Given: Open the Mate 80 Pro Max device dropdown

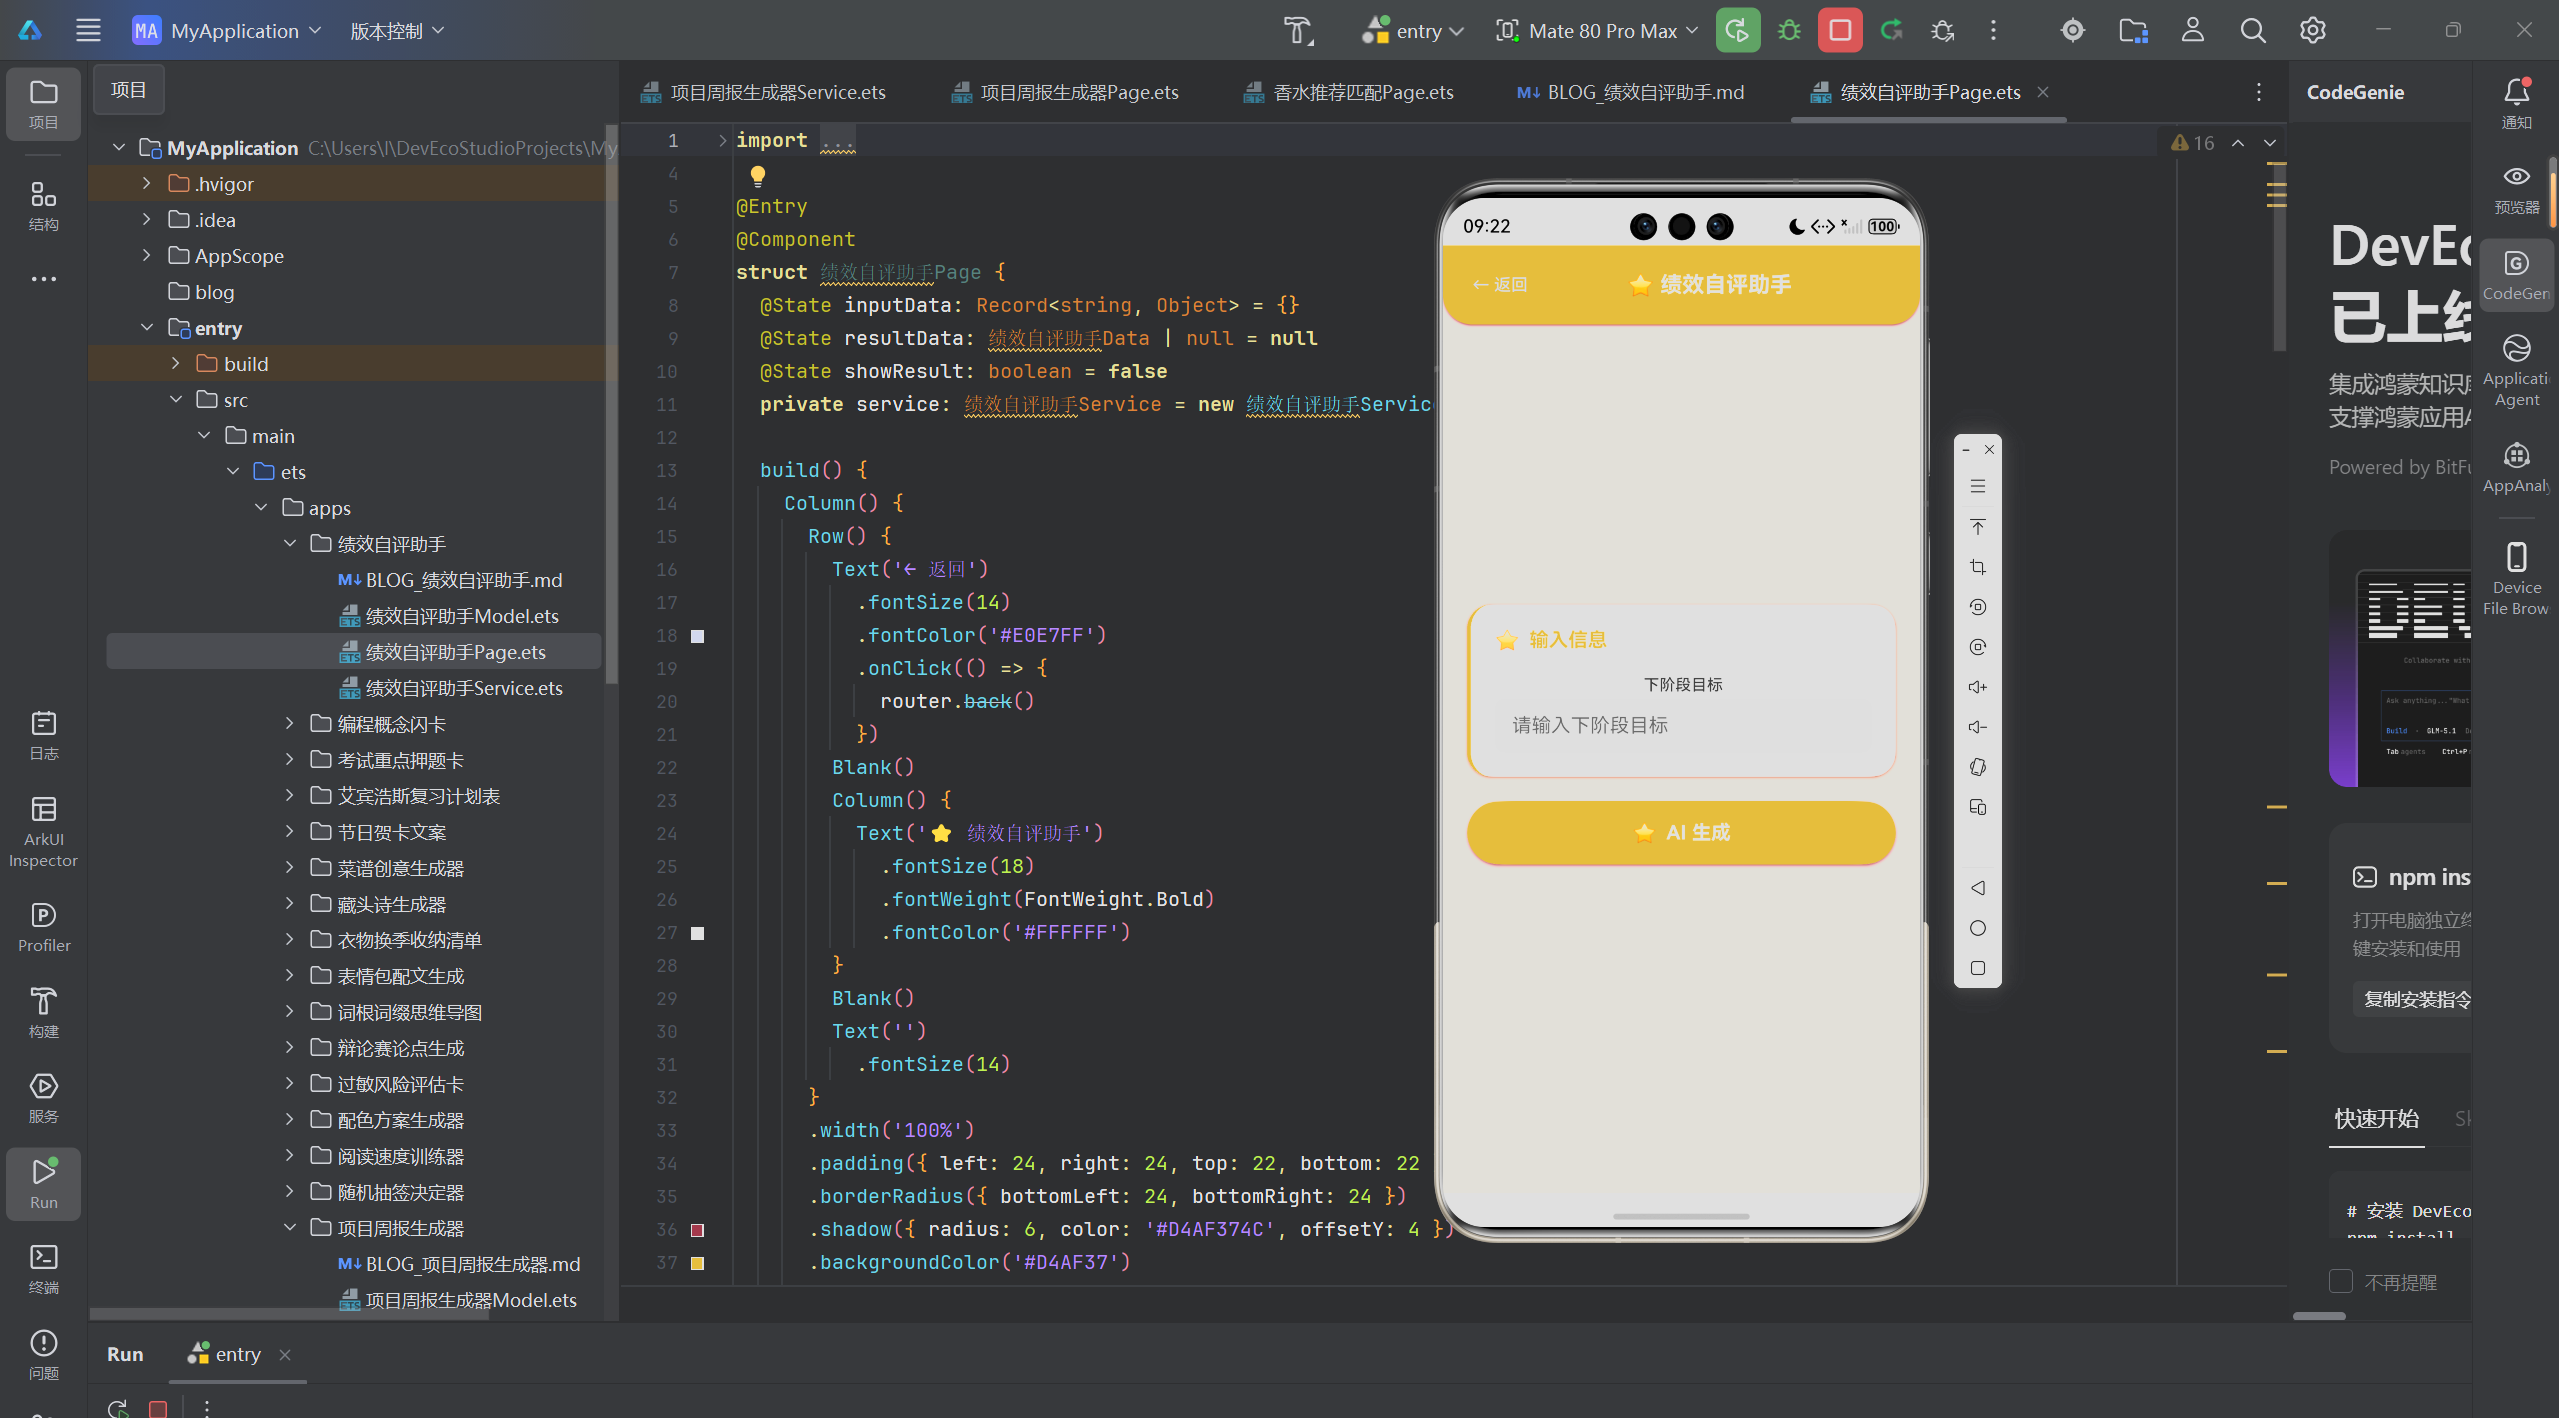Looking at the screenshot, I should 1596,31.
